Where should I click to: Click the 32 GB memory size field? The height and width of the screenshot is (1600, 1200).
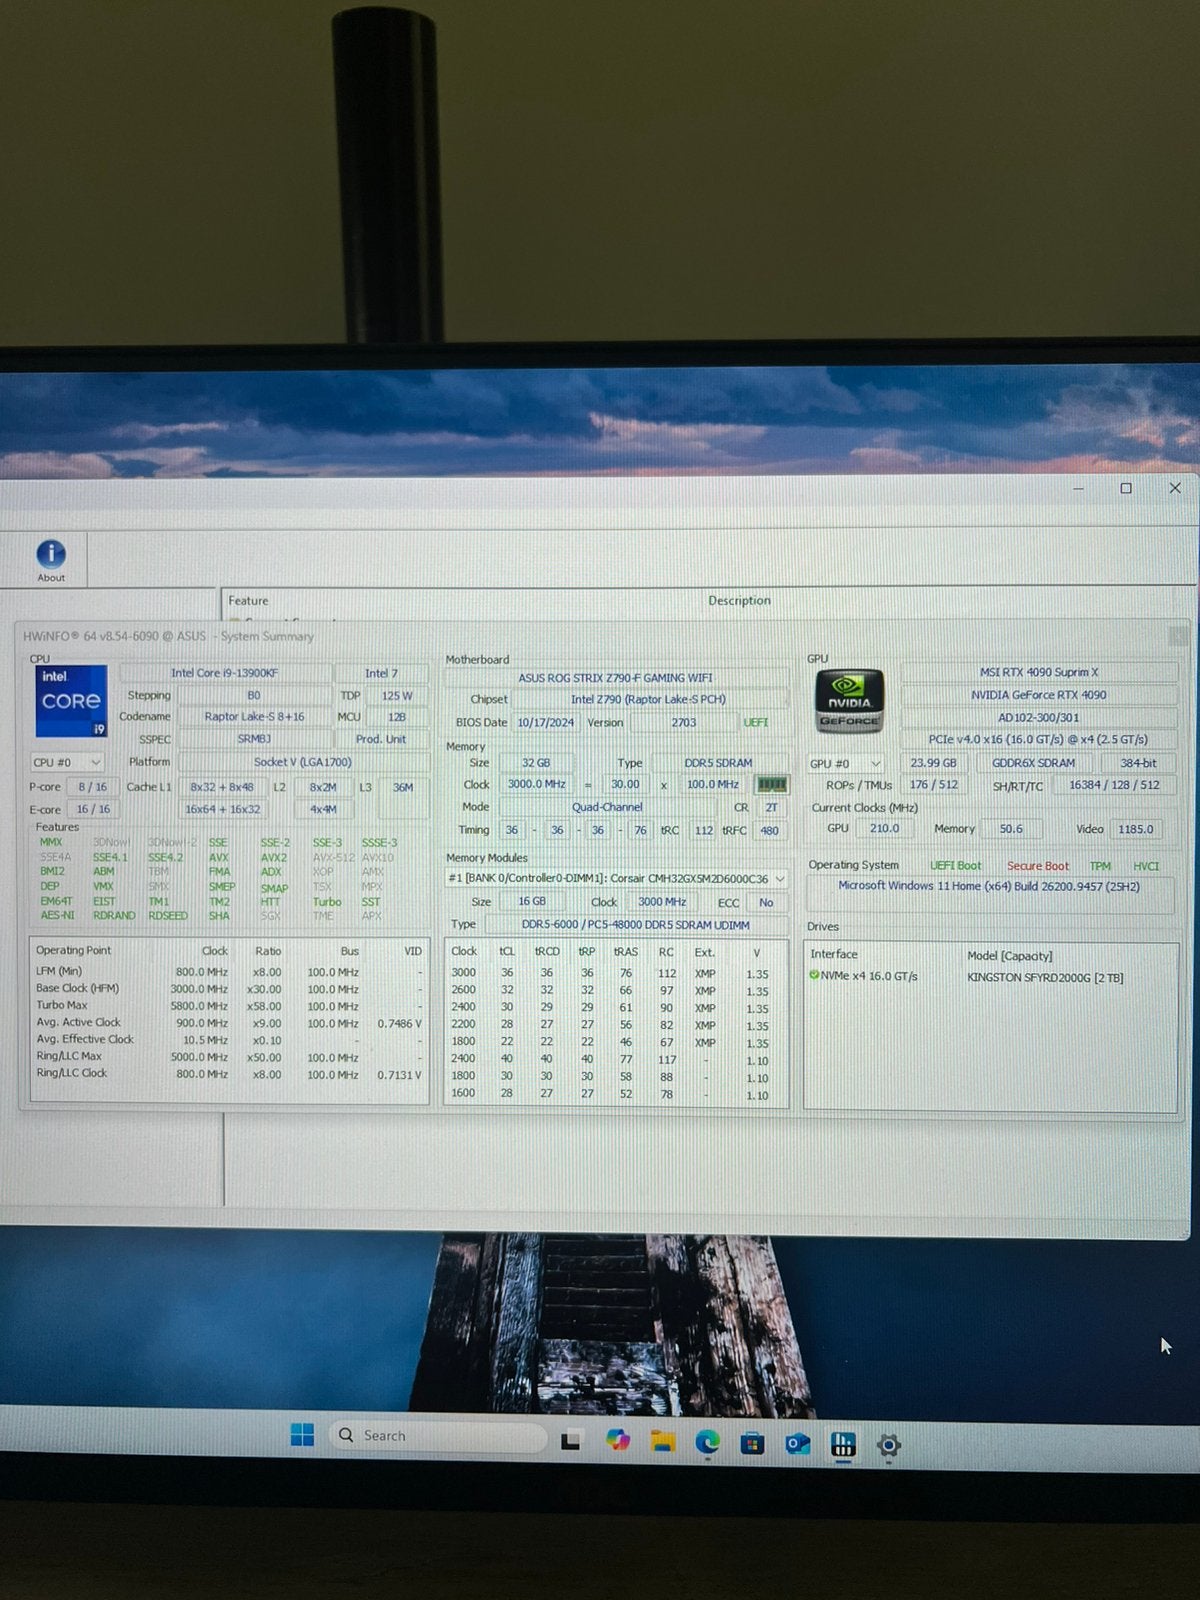click(536, 763)
